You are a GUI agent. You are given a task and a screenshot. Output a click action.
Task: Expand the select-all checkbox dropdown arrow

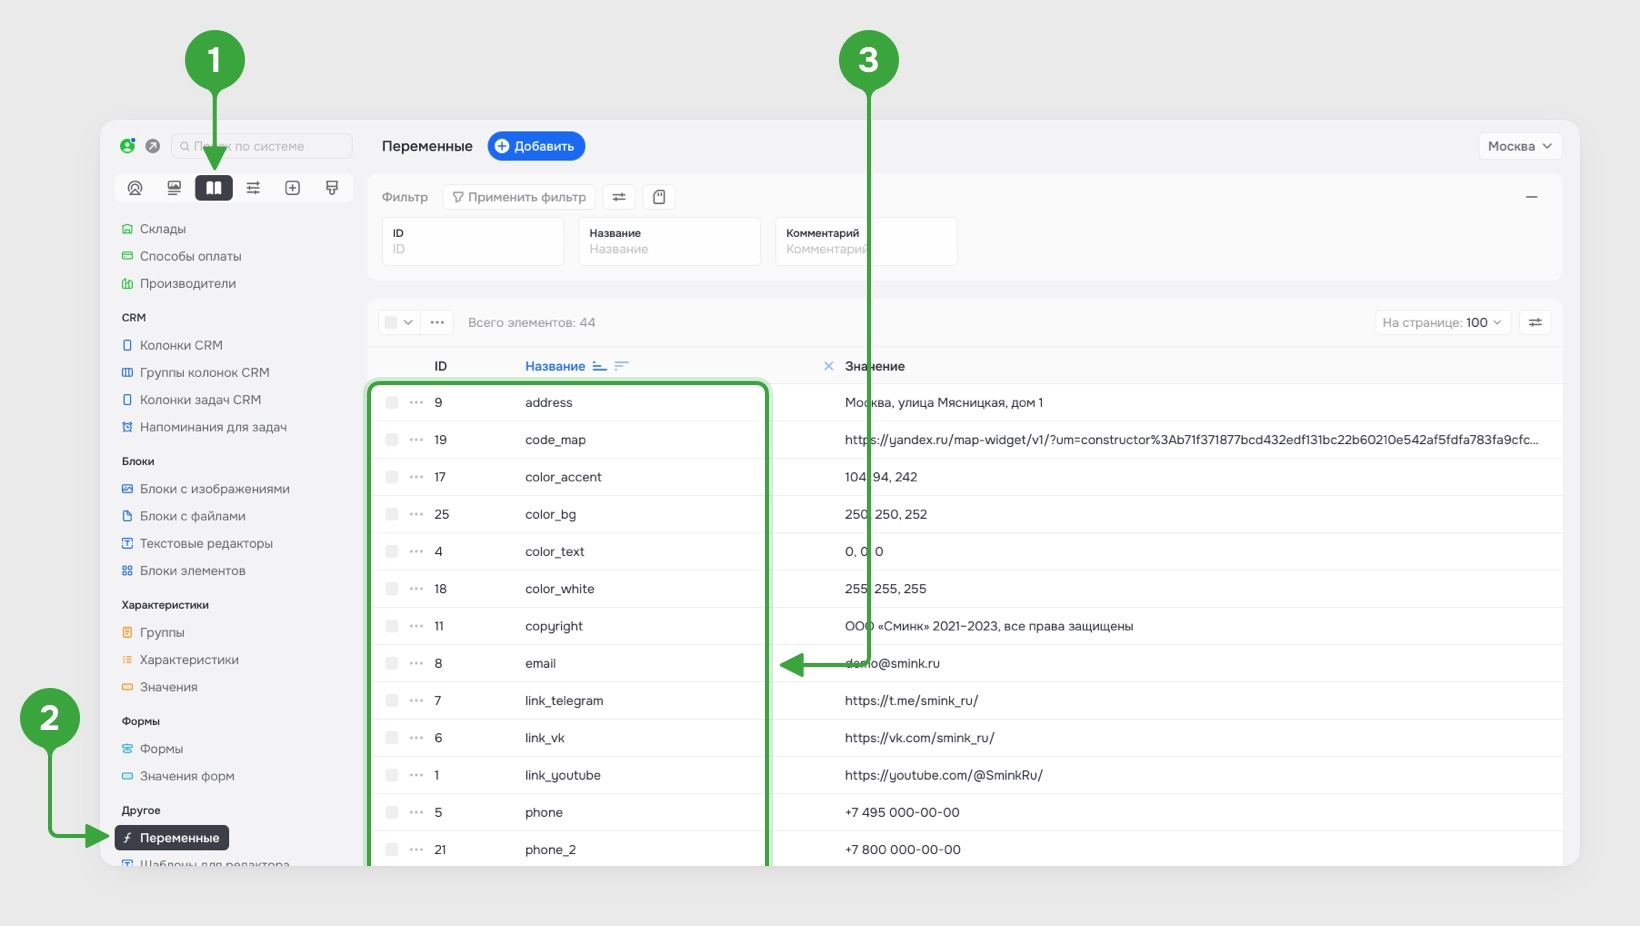[x=408, y=322]
